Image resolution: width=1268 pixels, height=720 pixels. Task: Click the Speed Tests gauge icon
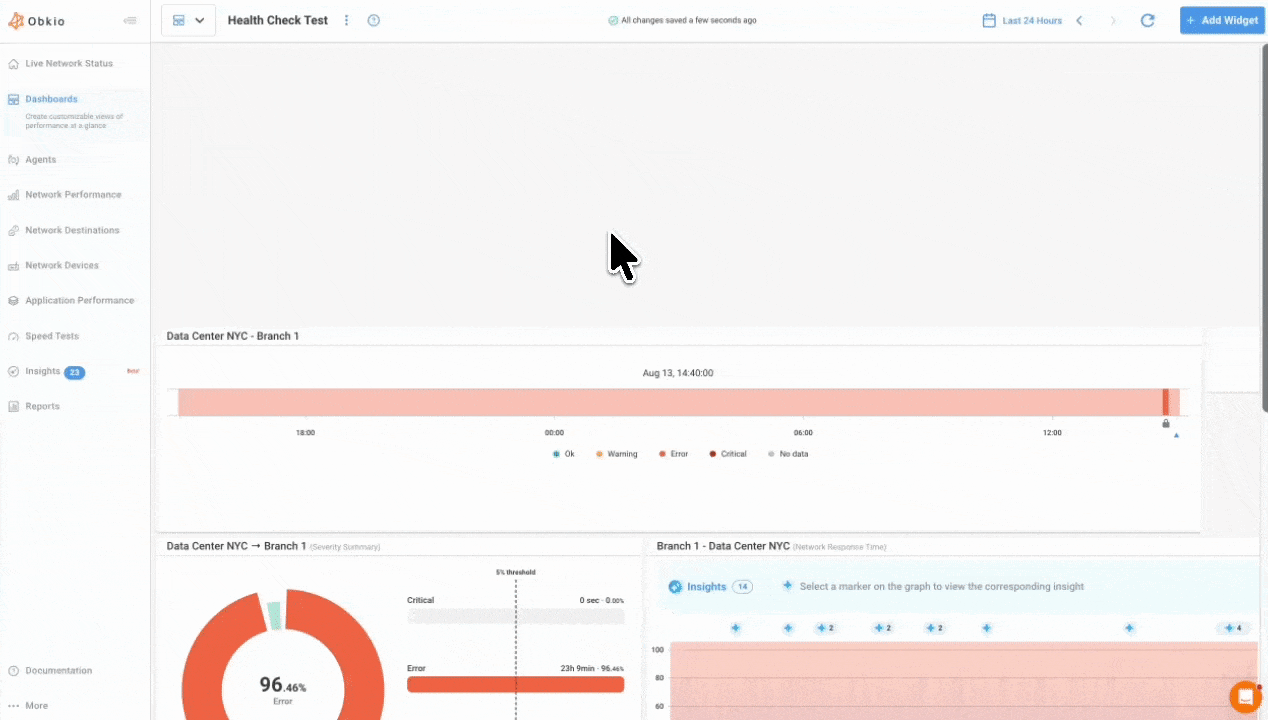coord(14,336)
